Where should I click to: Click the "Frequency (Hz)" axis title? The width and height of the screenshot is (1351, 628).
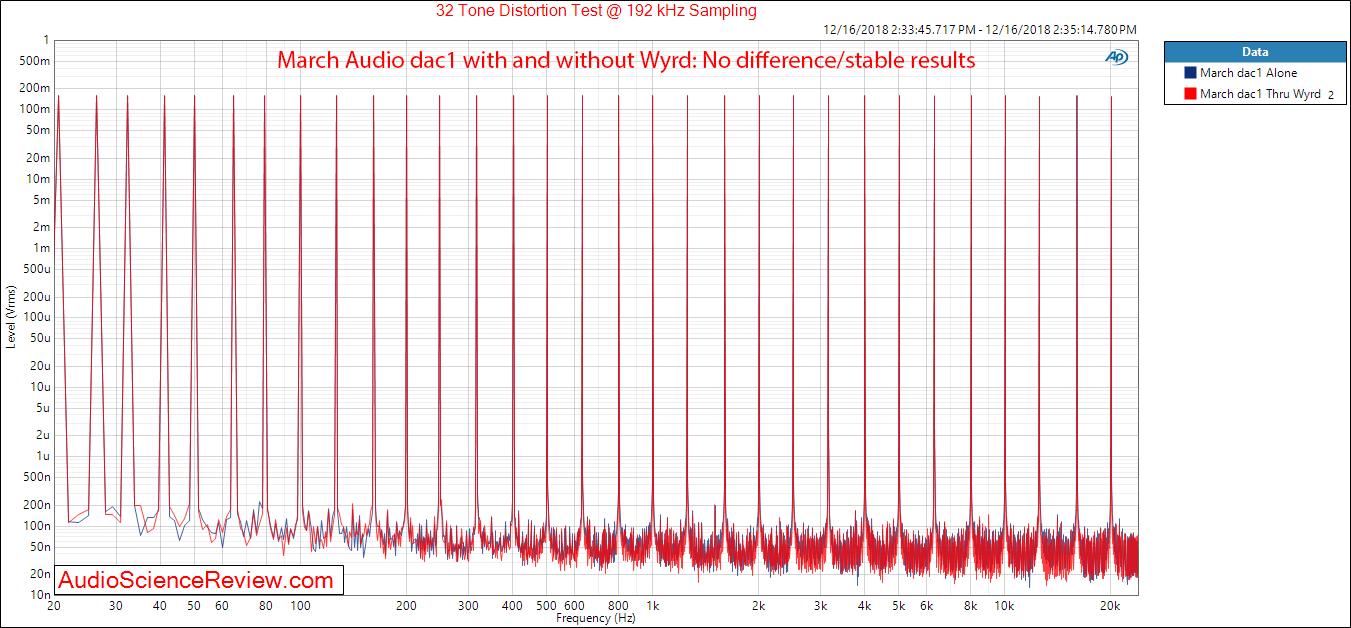596,618
